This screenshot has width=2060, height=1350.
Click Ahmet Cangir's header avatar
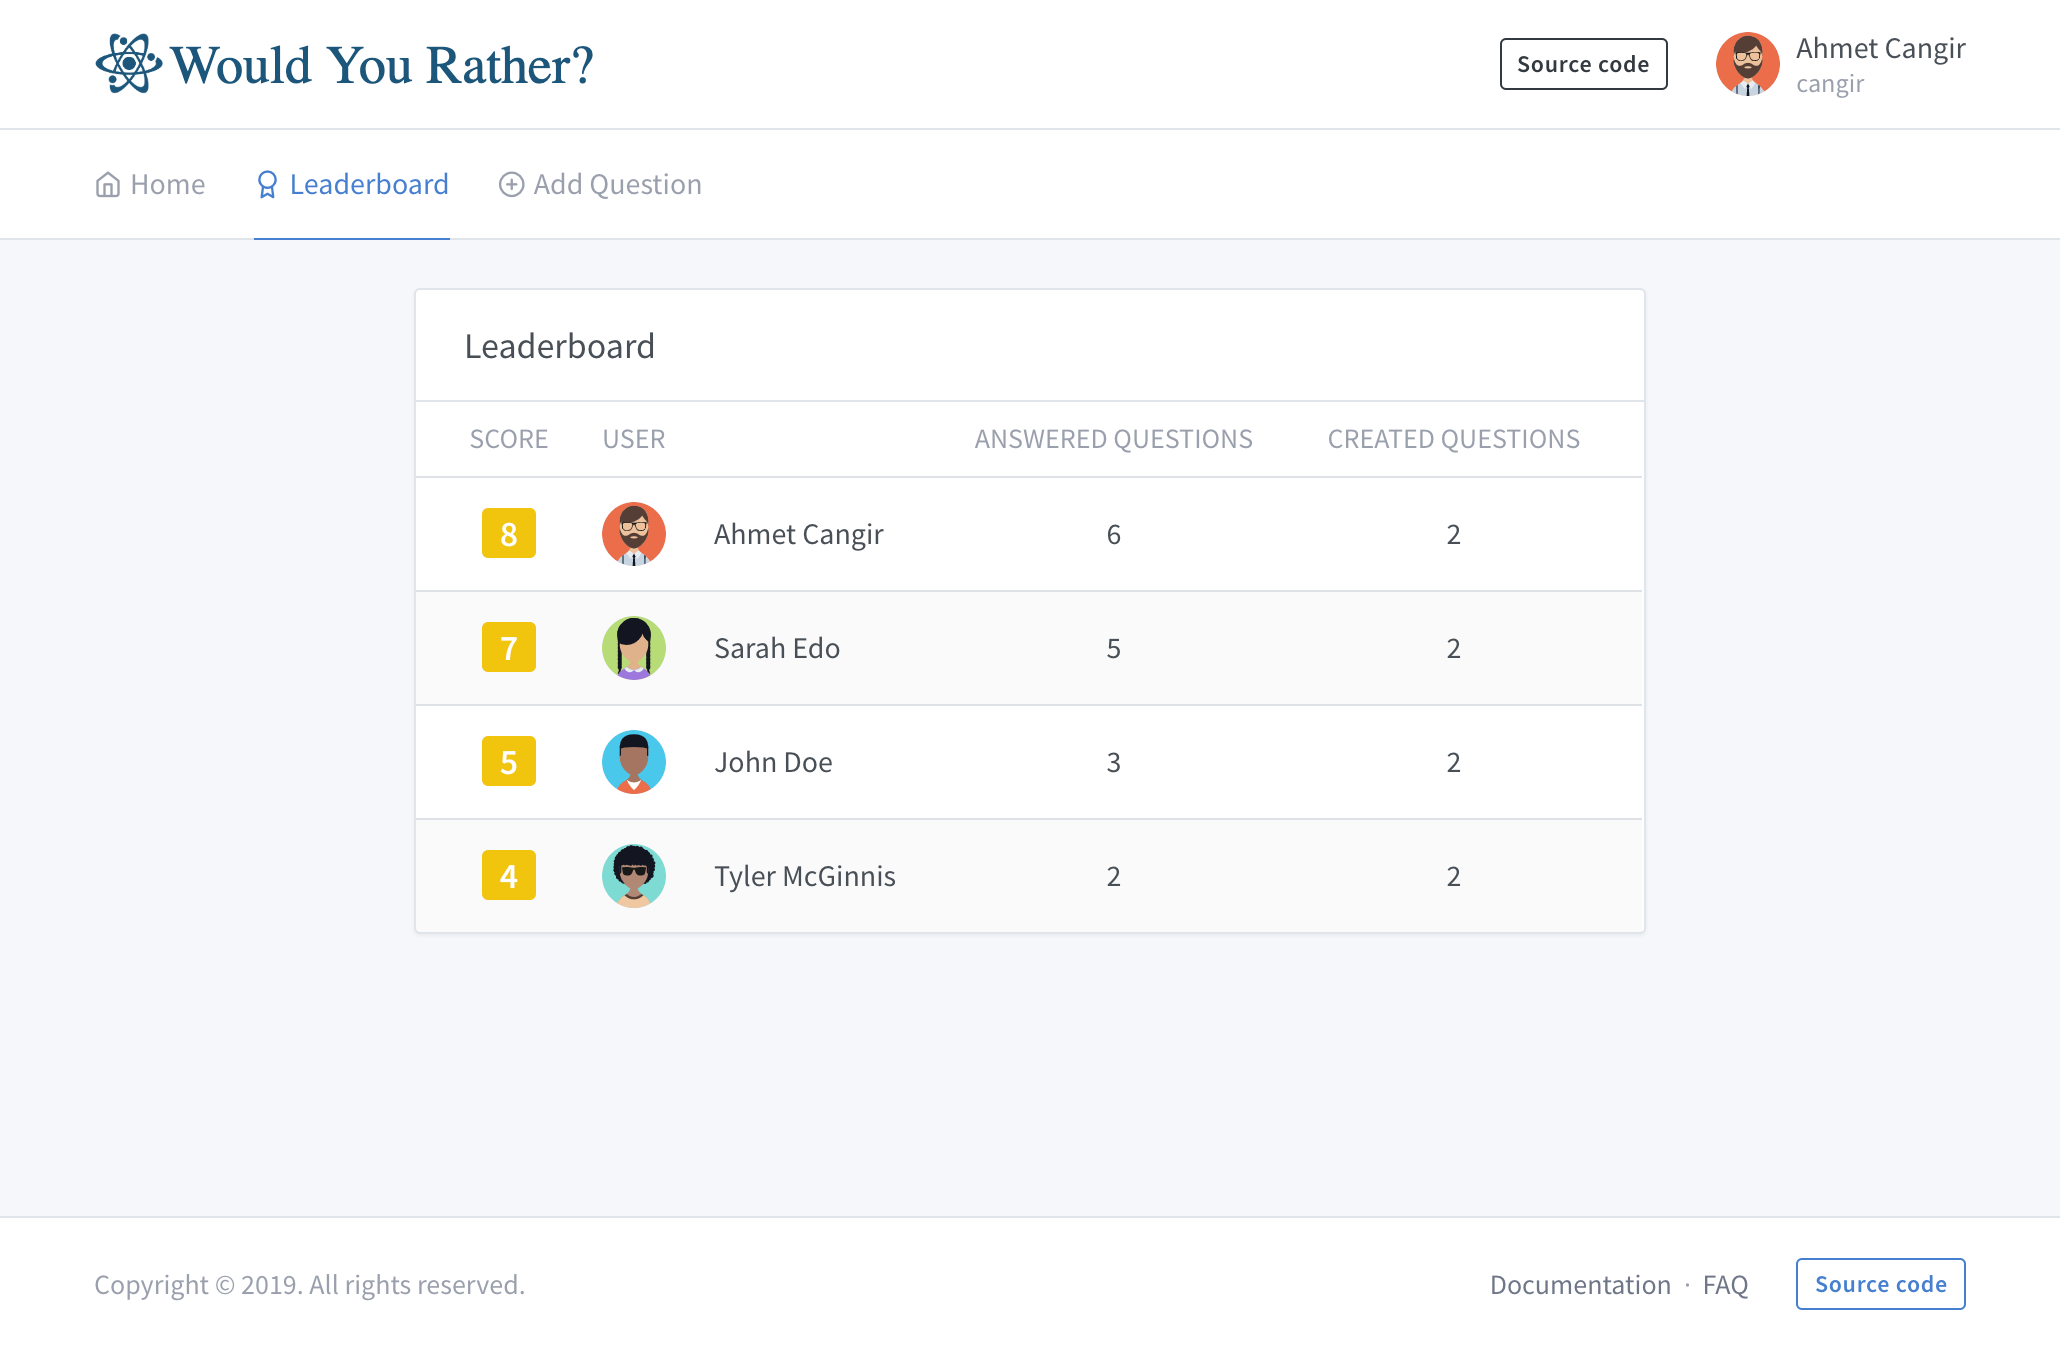point(1747,64)
